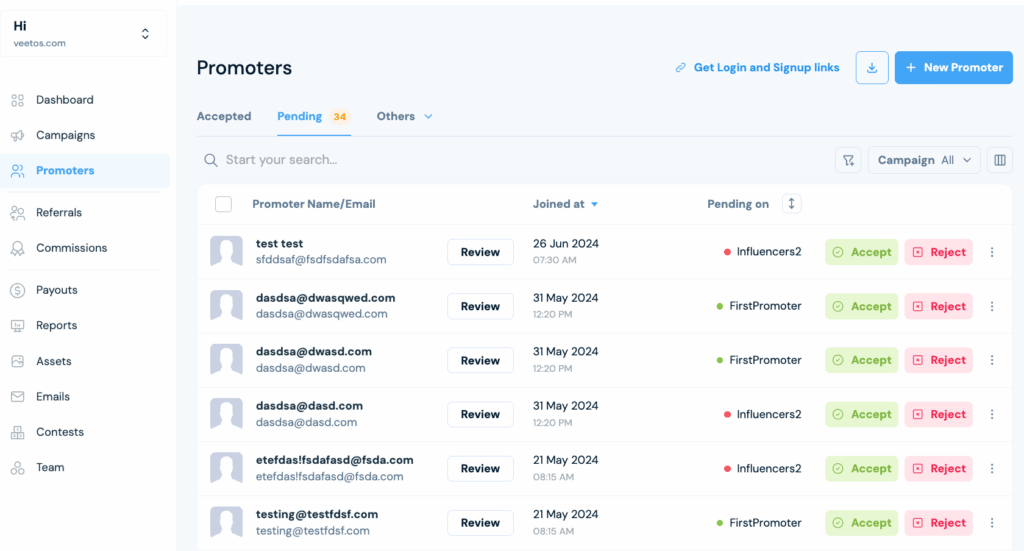
Task: Click email sfddsaf@fsdfsdafsa.com
Action: click(x=321, y=260)
